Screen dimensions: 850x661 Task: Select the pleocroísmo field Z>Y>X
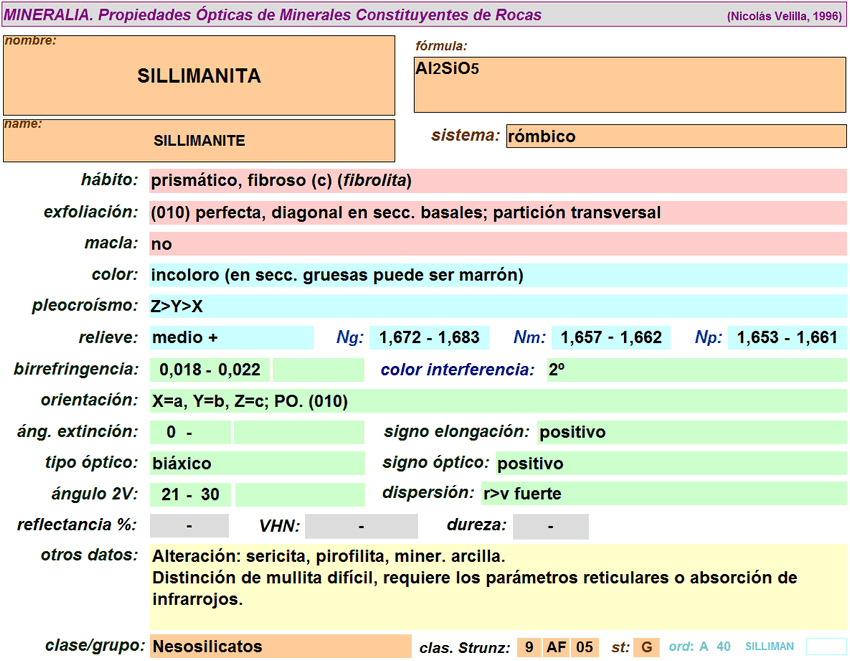click(498, 306)
